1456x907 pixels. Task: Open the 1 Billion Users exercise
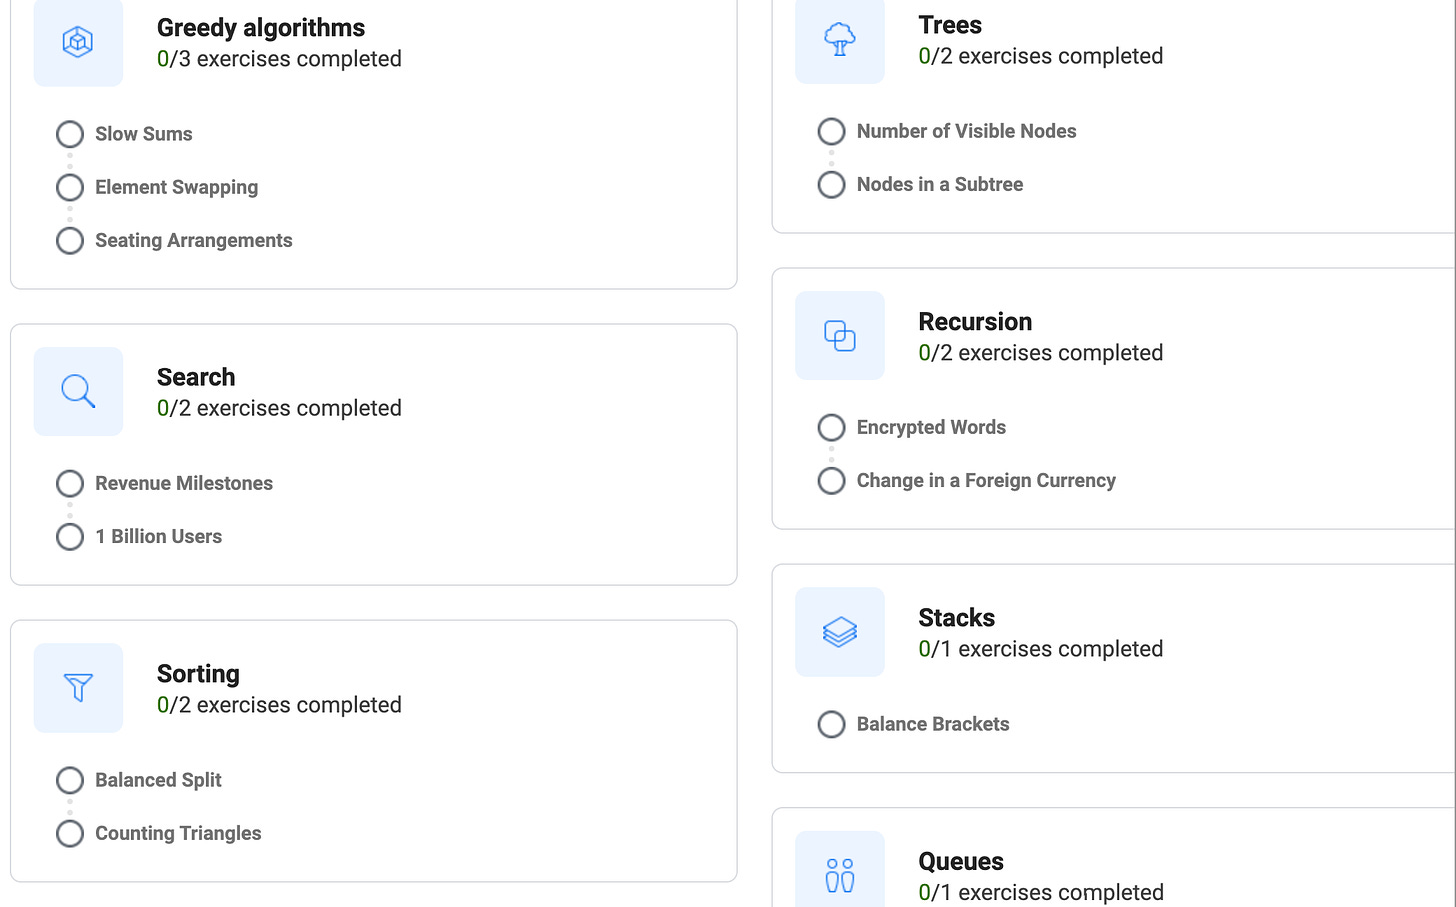(x=158, y=536)
